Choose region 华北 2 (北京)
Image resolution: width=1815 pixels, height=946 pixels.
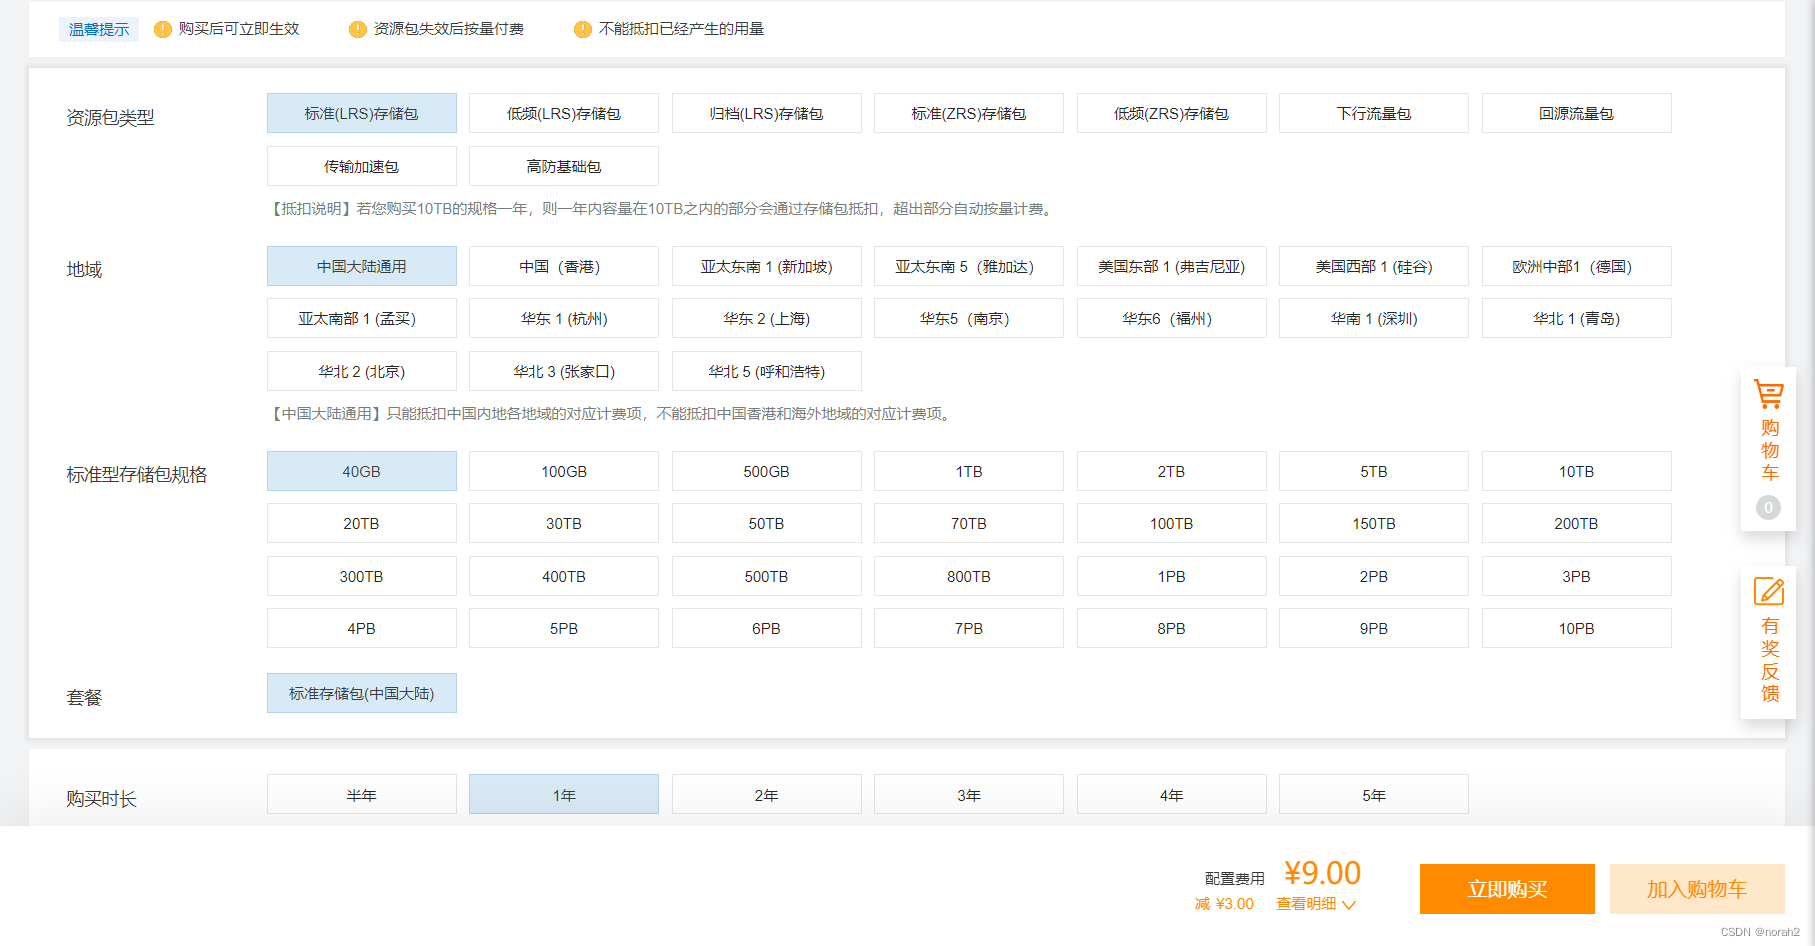(x=362, y=371)
